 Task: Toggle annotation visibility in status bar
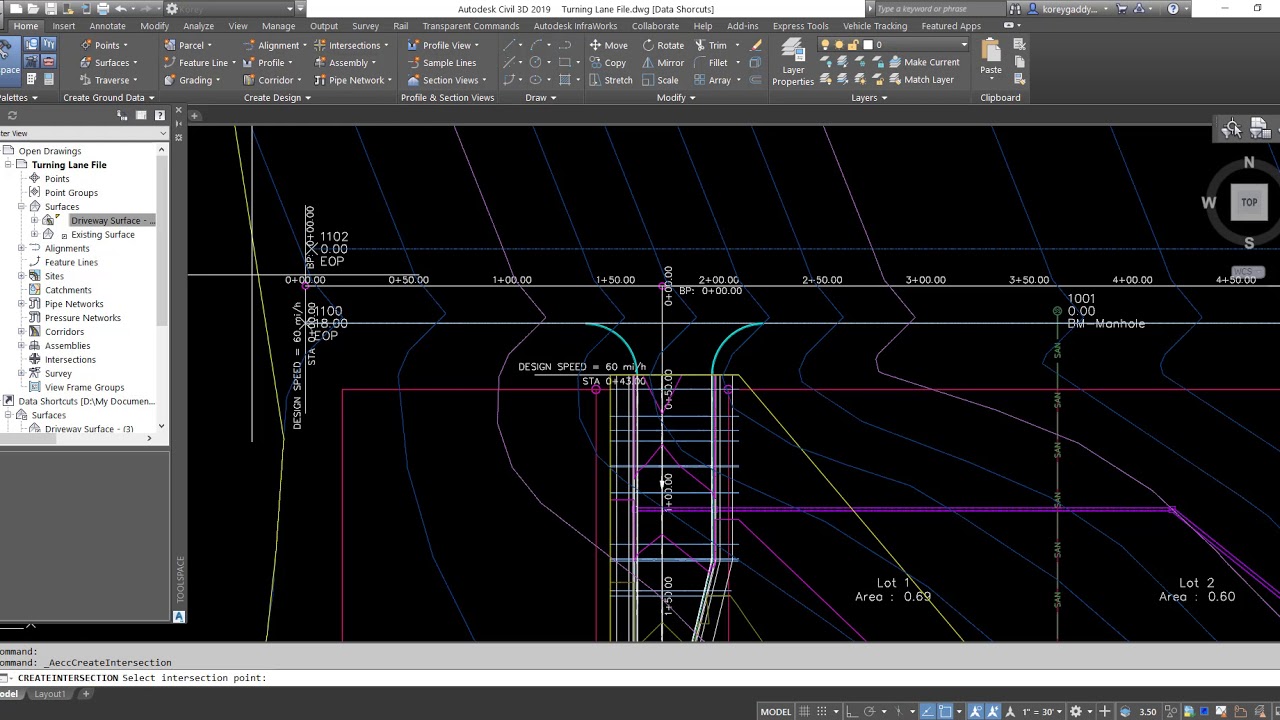pos(976,711)
